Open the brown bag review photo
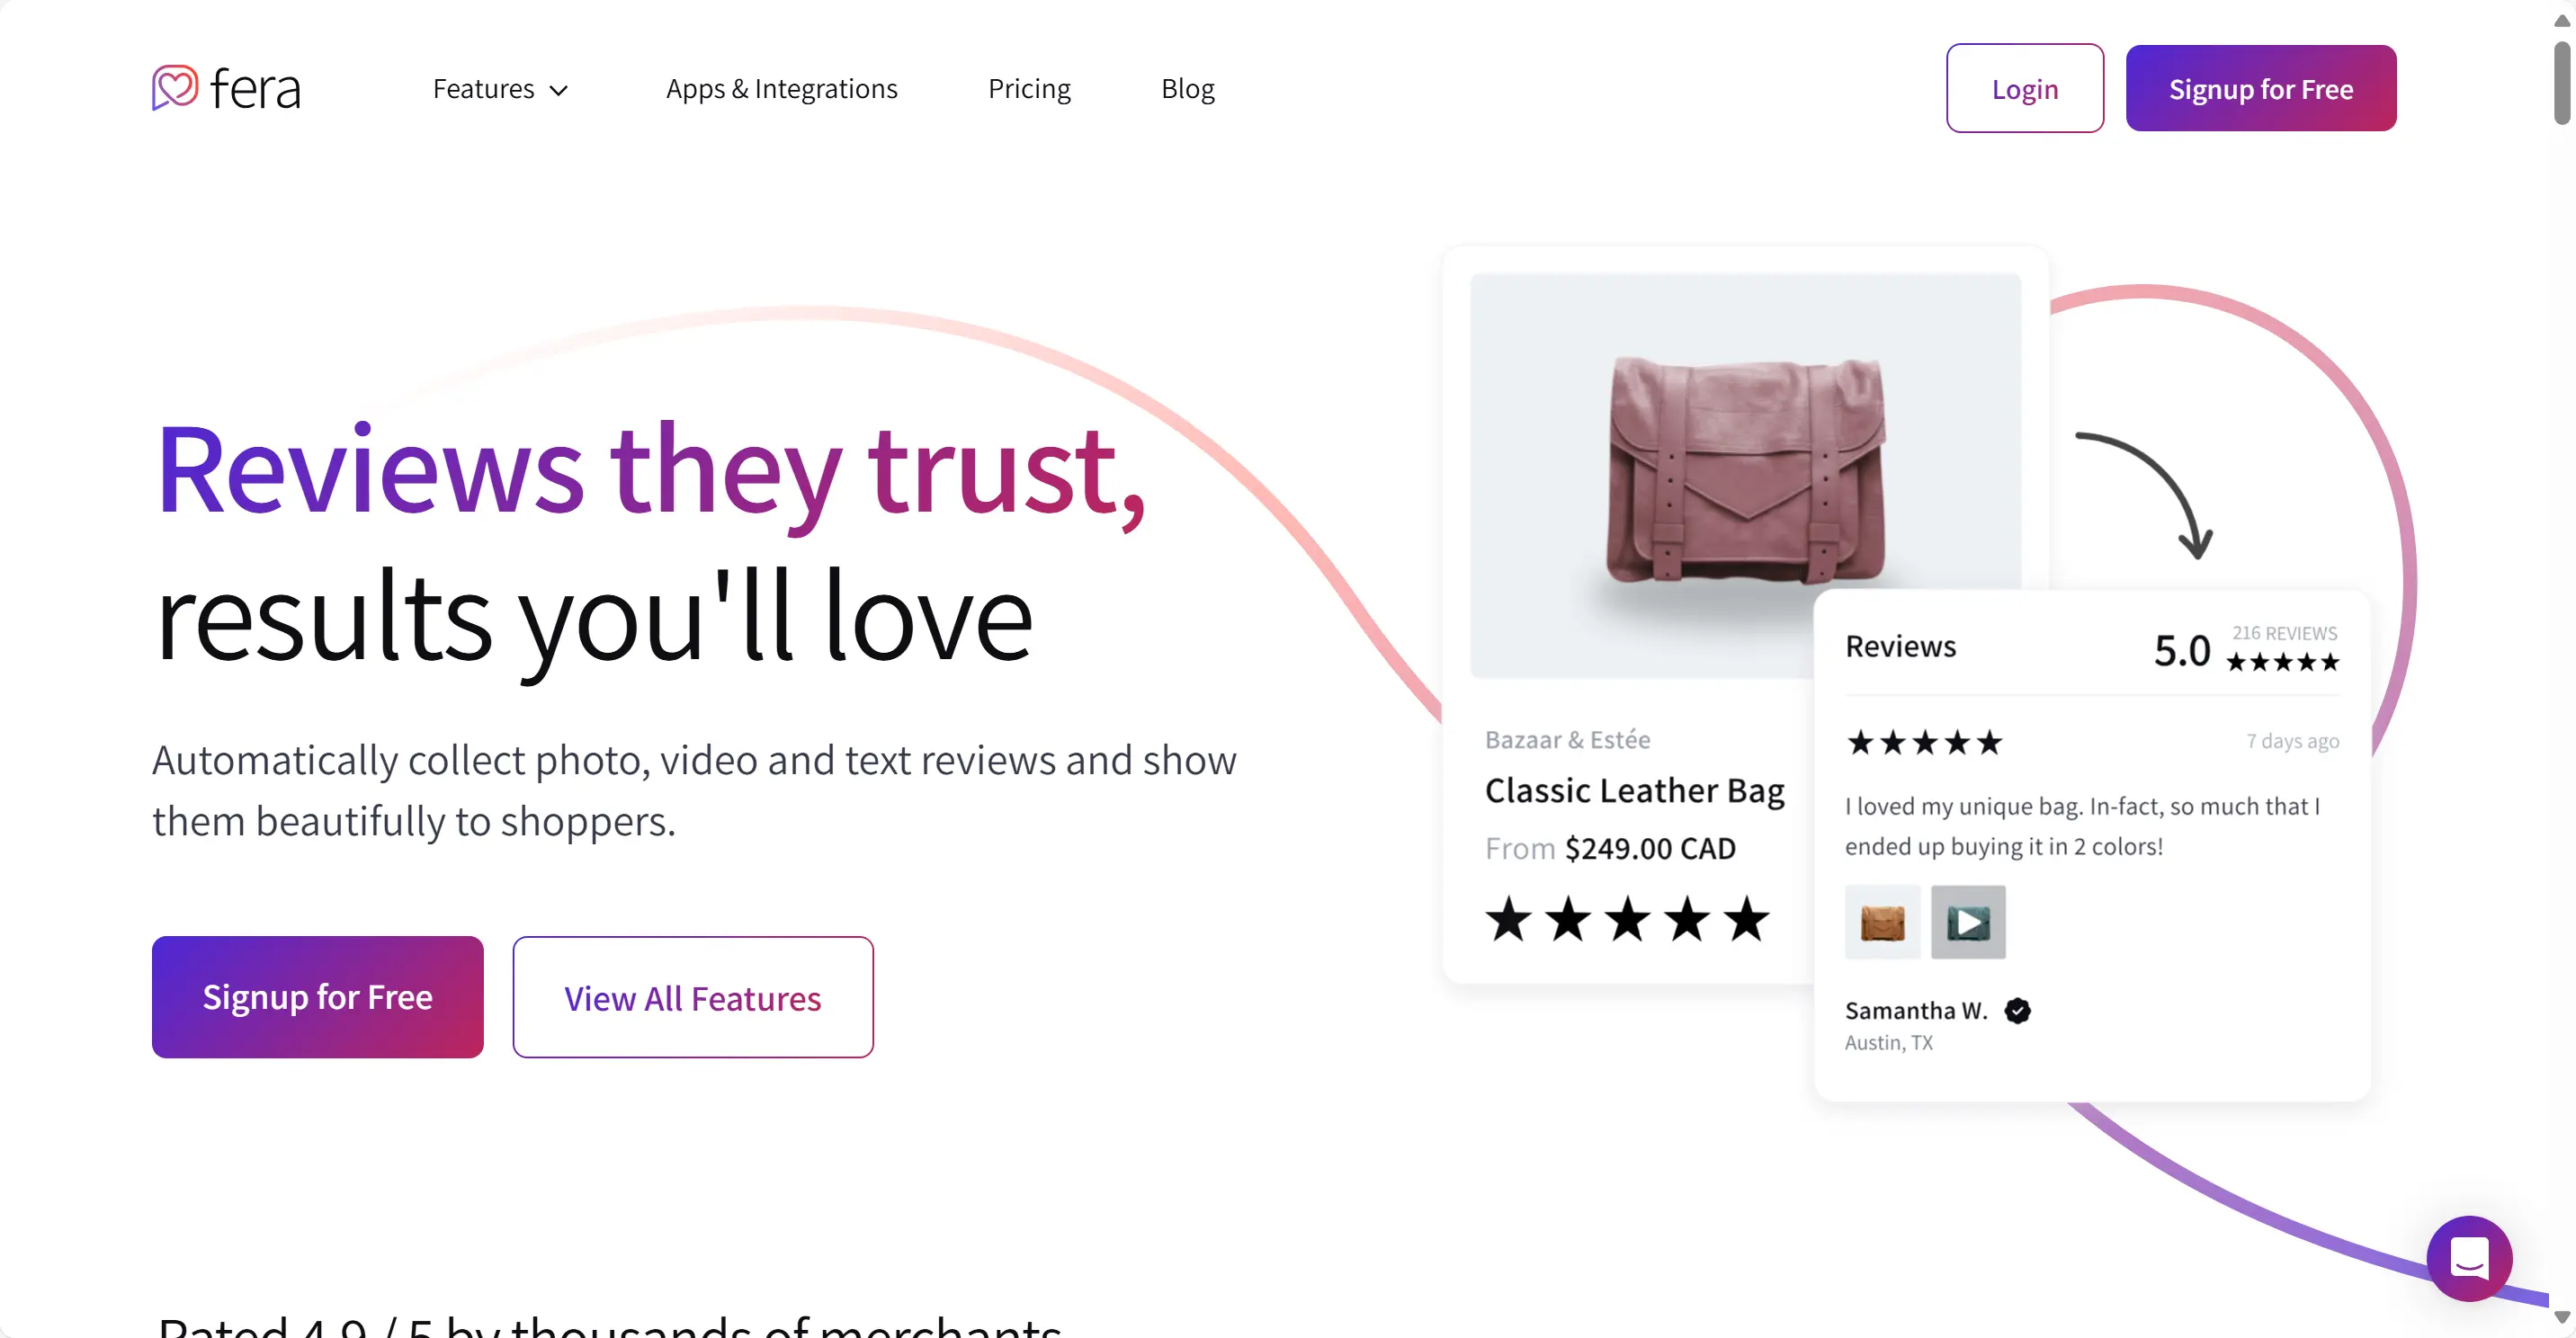Screen dimensions: 2576x1338 (x=1882, y=922)
